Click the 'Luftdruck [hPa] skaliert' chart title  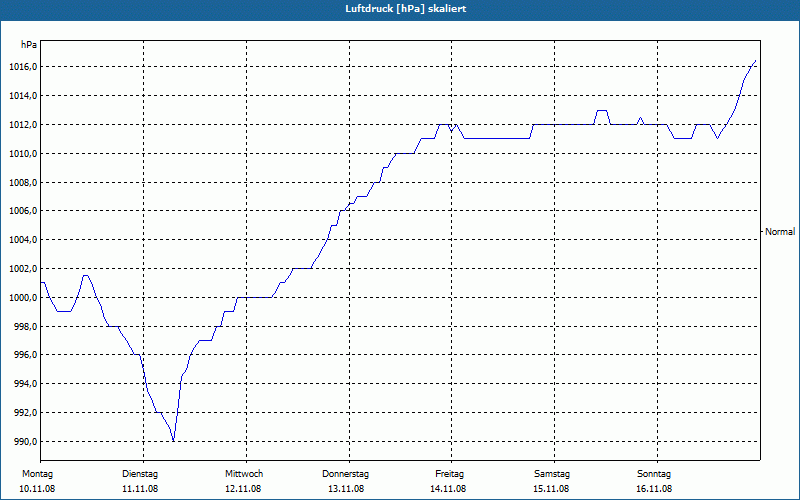(406, 9)
